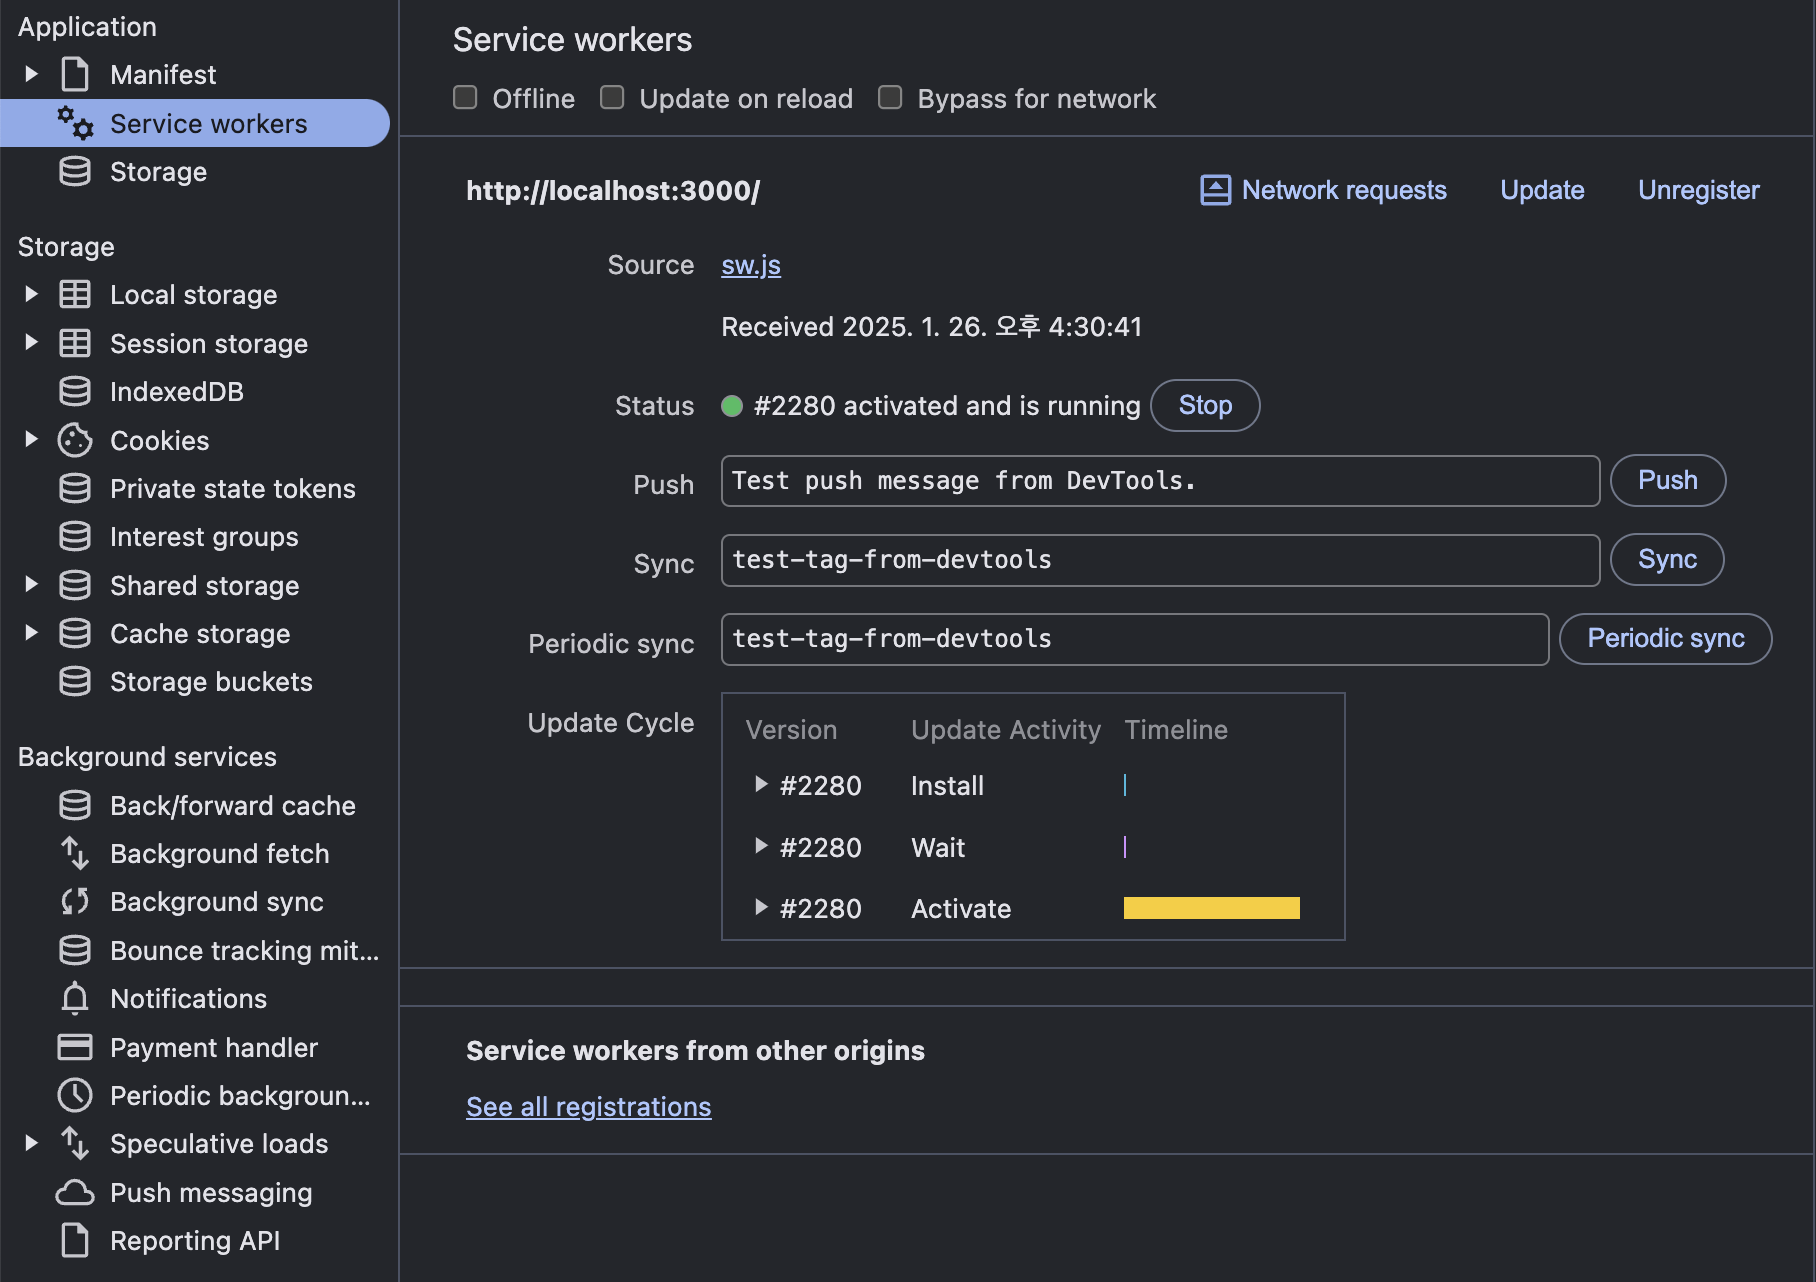Enable the Offline checkbox
This screenshot has height=1282, width=1816.
pyautogui.click(x=465, y=98)
